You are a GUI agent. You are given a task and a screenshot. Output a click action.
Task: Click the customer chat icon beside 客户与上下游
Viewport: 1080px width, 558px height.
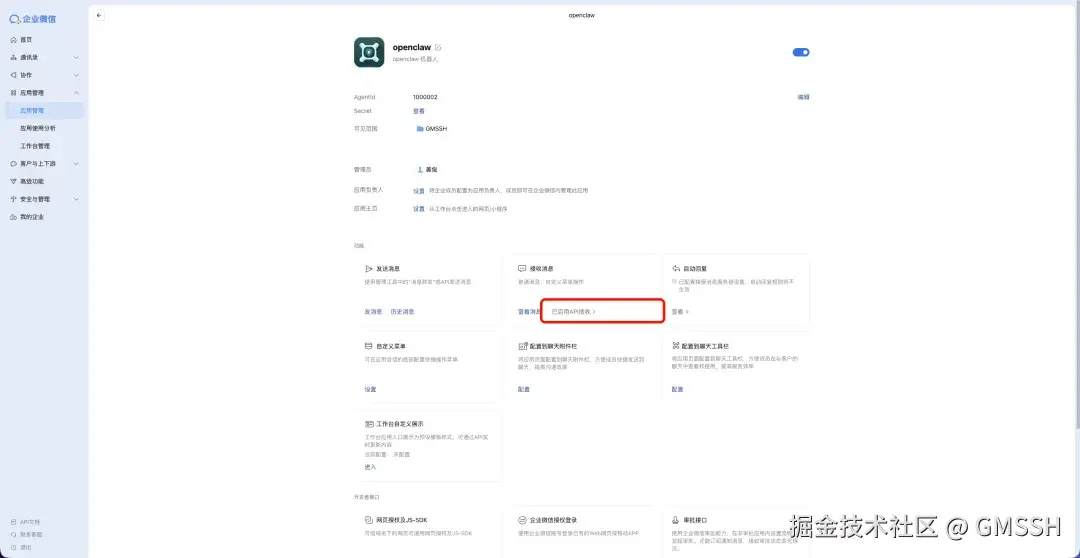(x=13, y=164)
